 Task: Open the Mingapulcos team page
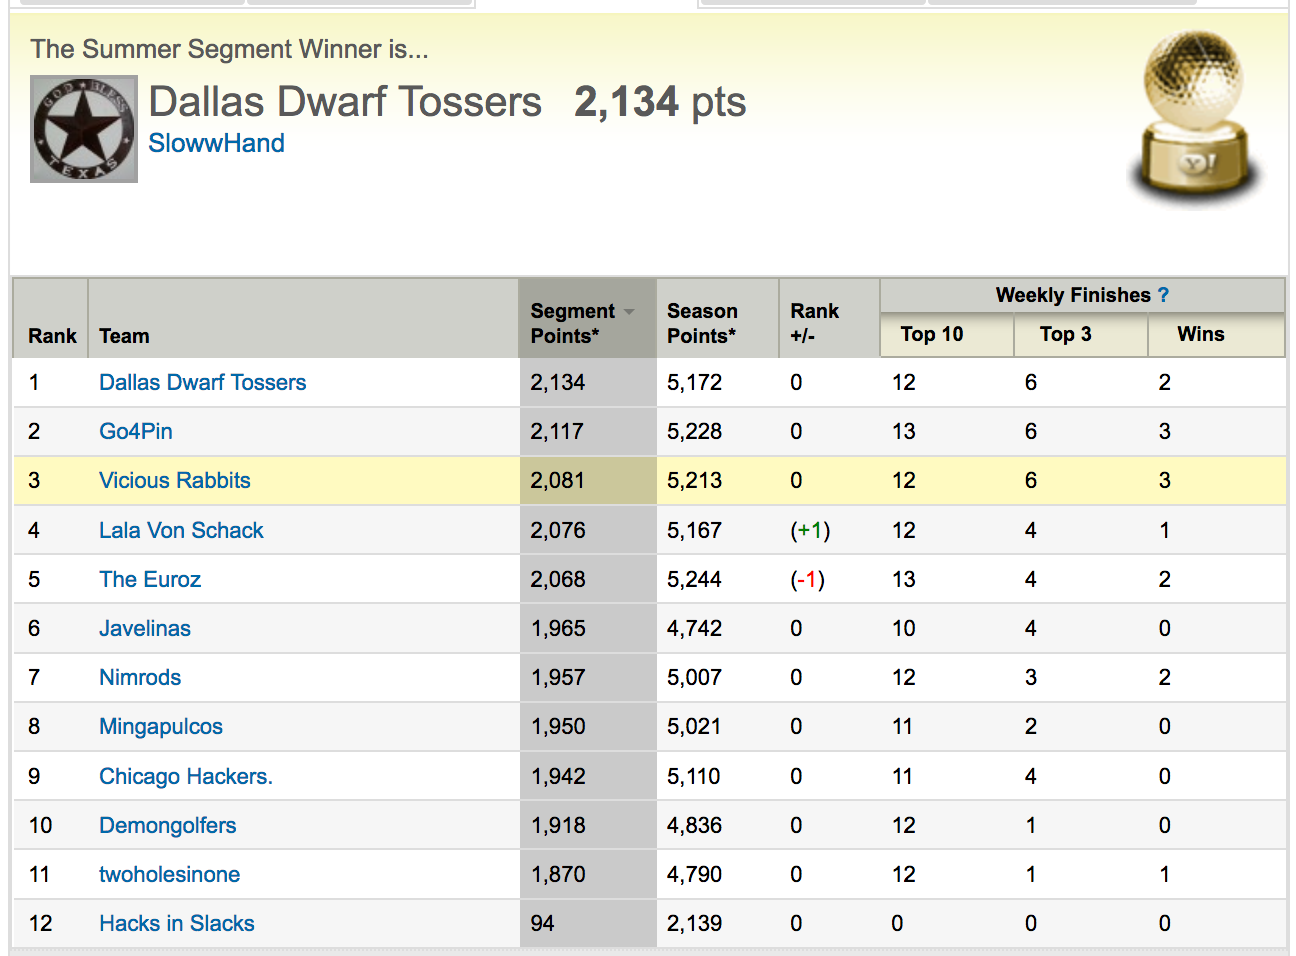[161, 727]
